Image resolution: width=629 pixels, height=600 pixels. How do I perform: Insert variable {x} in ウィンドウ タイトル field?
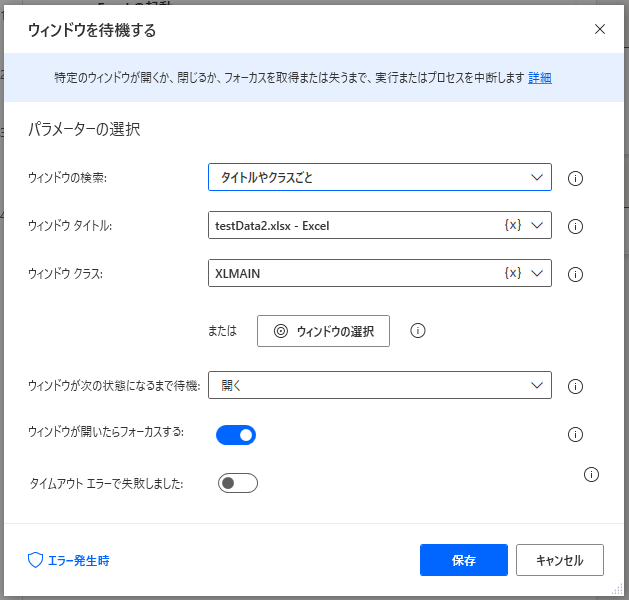point(512,225)
